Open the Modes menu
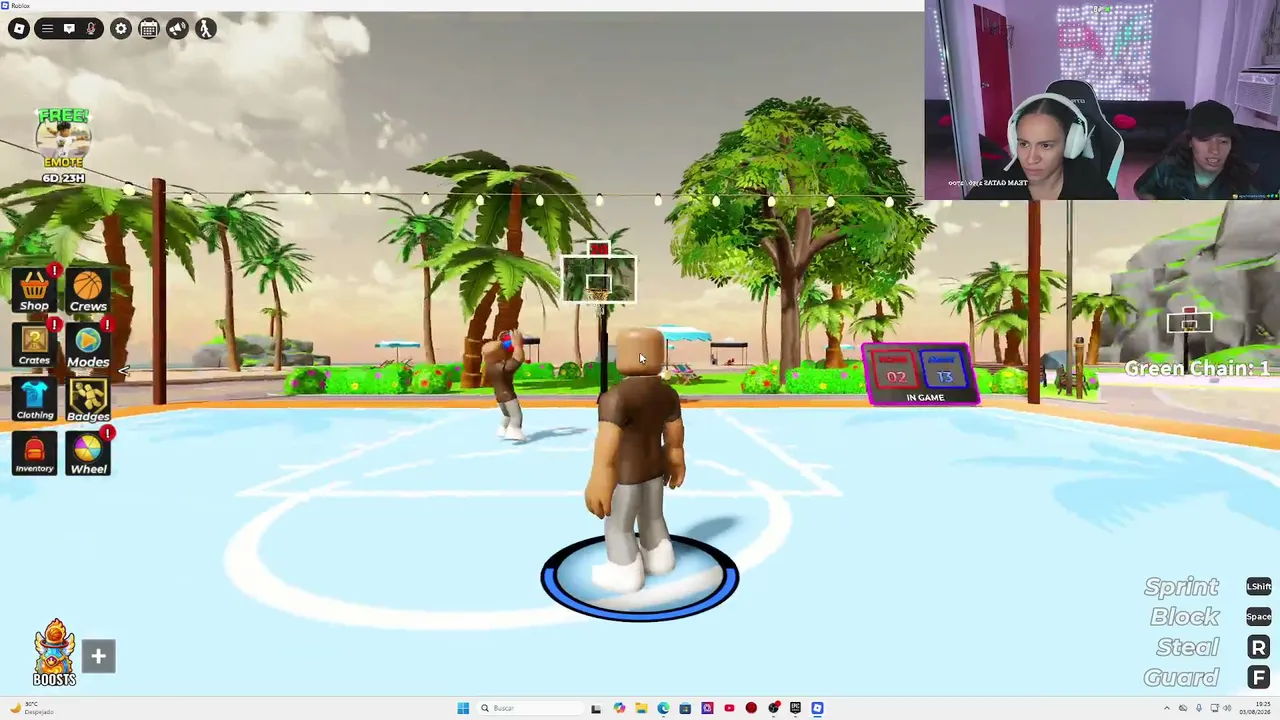Screen dimensions: 1280x720 coord(88,345)
